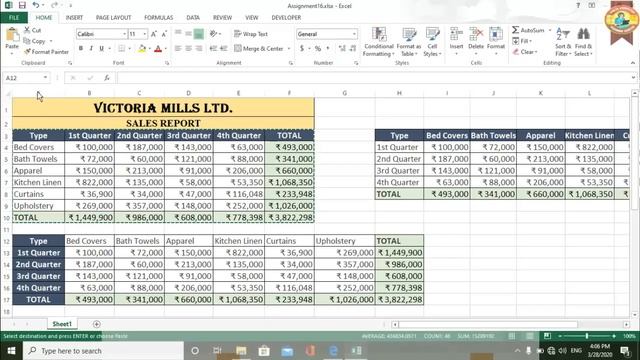The image size is (640, 360).
Task: Open the Calibri font name dropdown
Action: [x=124, y=34]
